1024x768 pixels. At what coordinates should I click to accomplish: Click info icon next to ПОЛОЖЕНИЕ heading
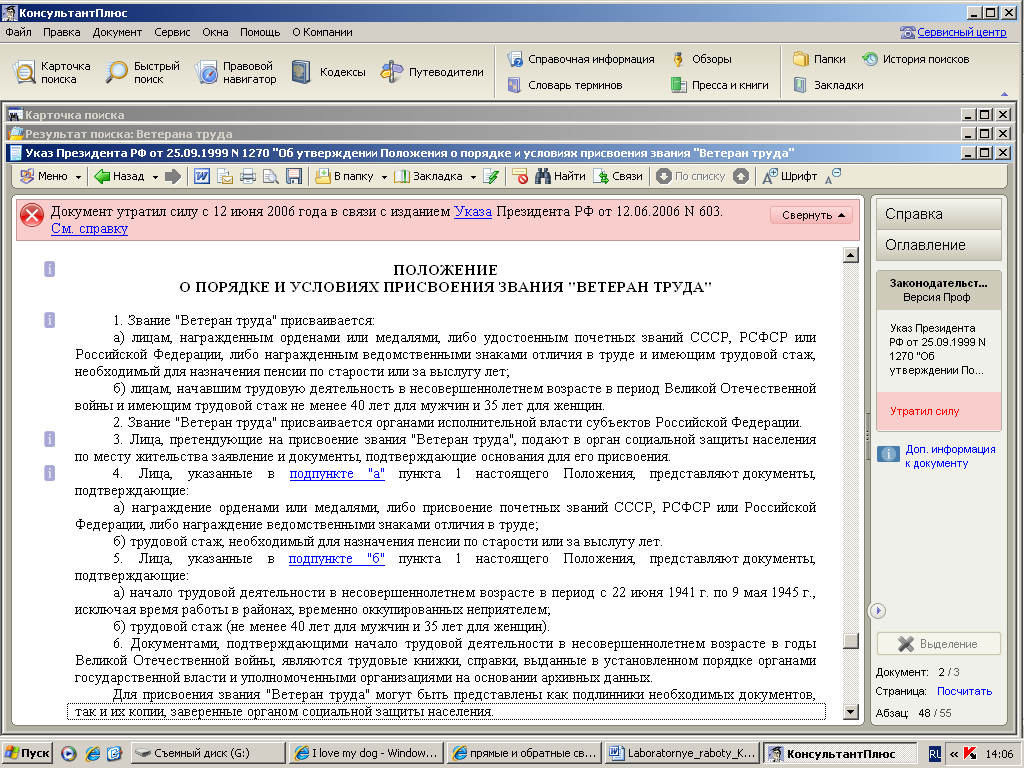click(50, 269)
